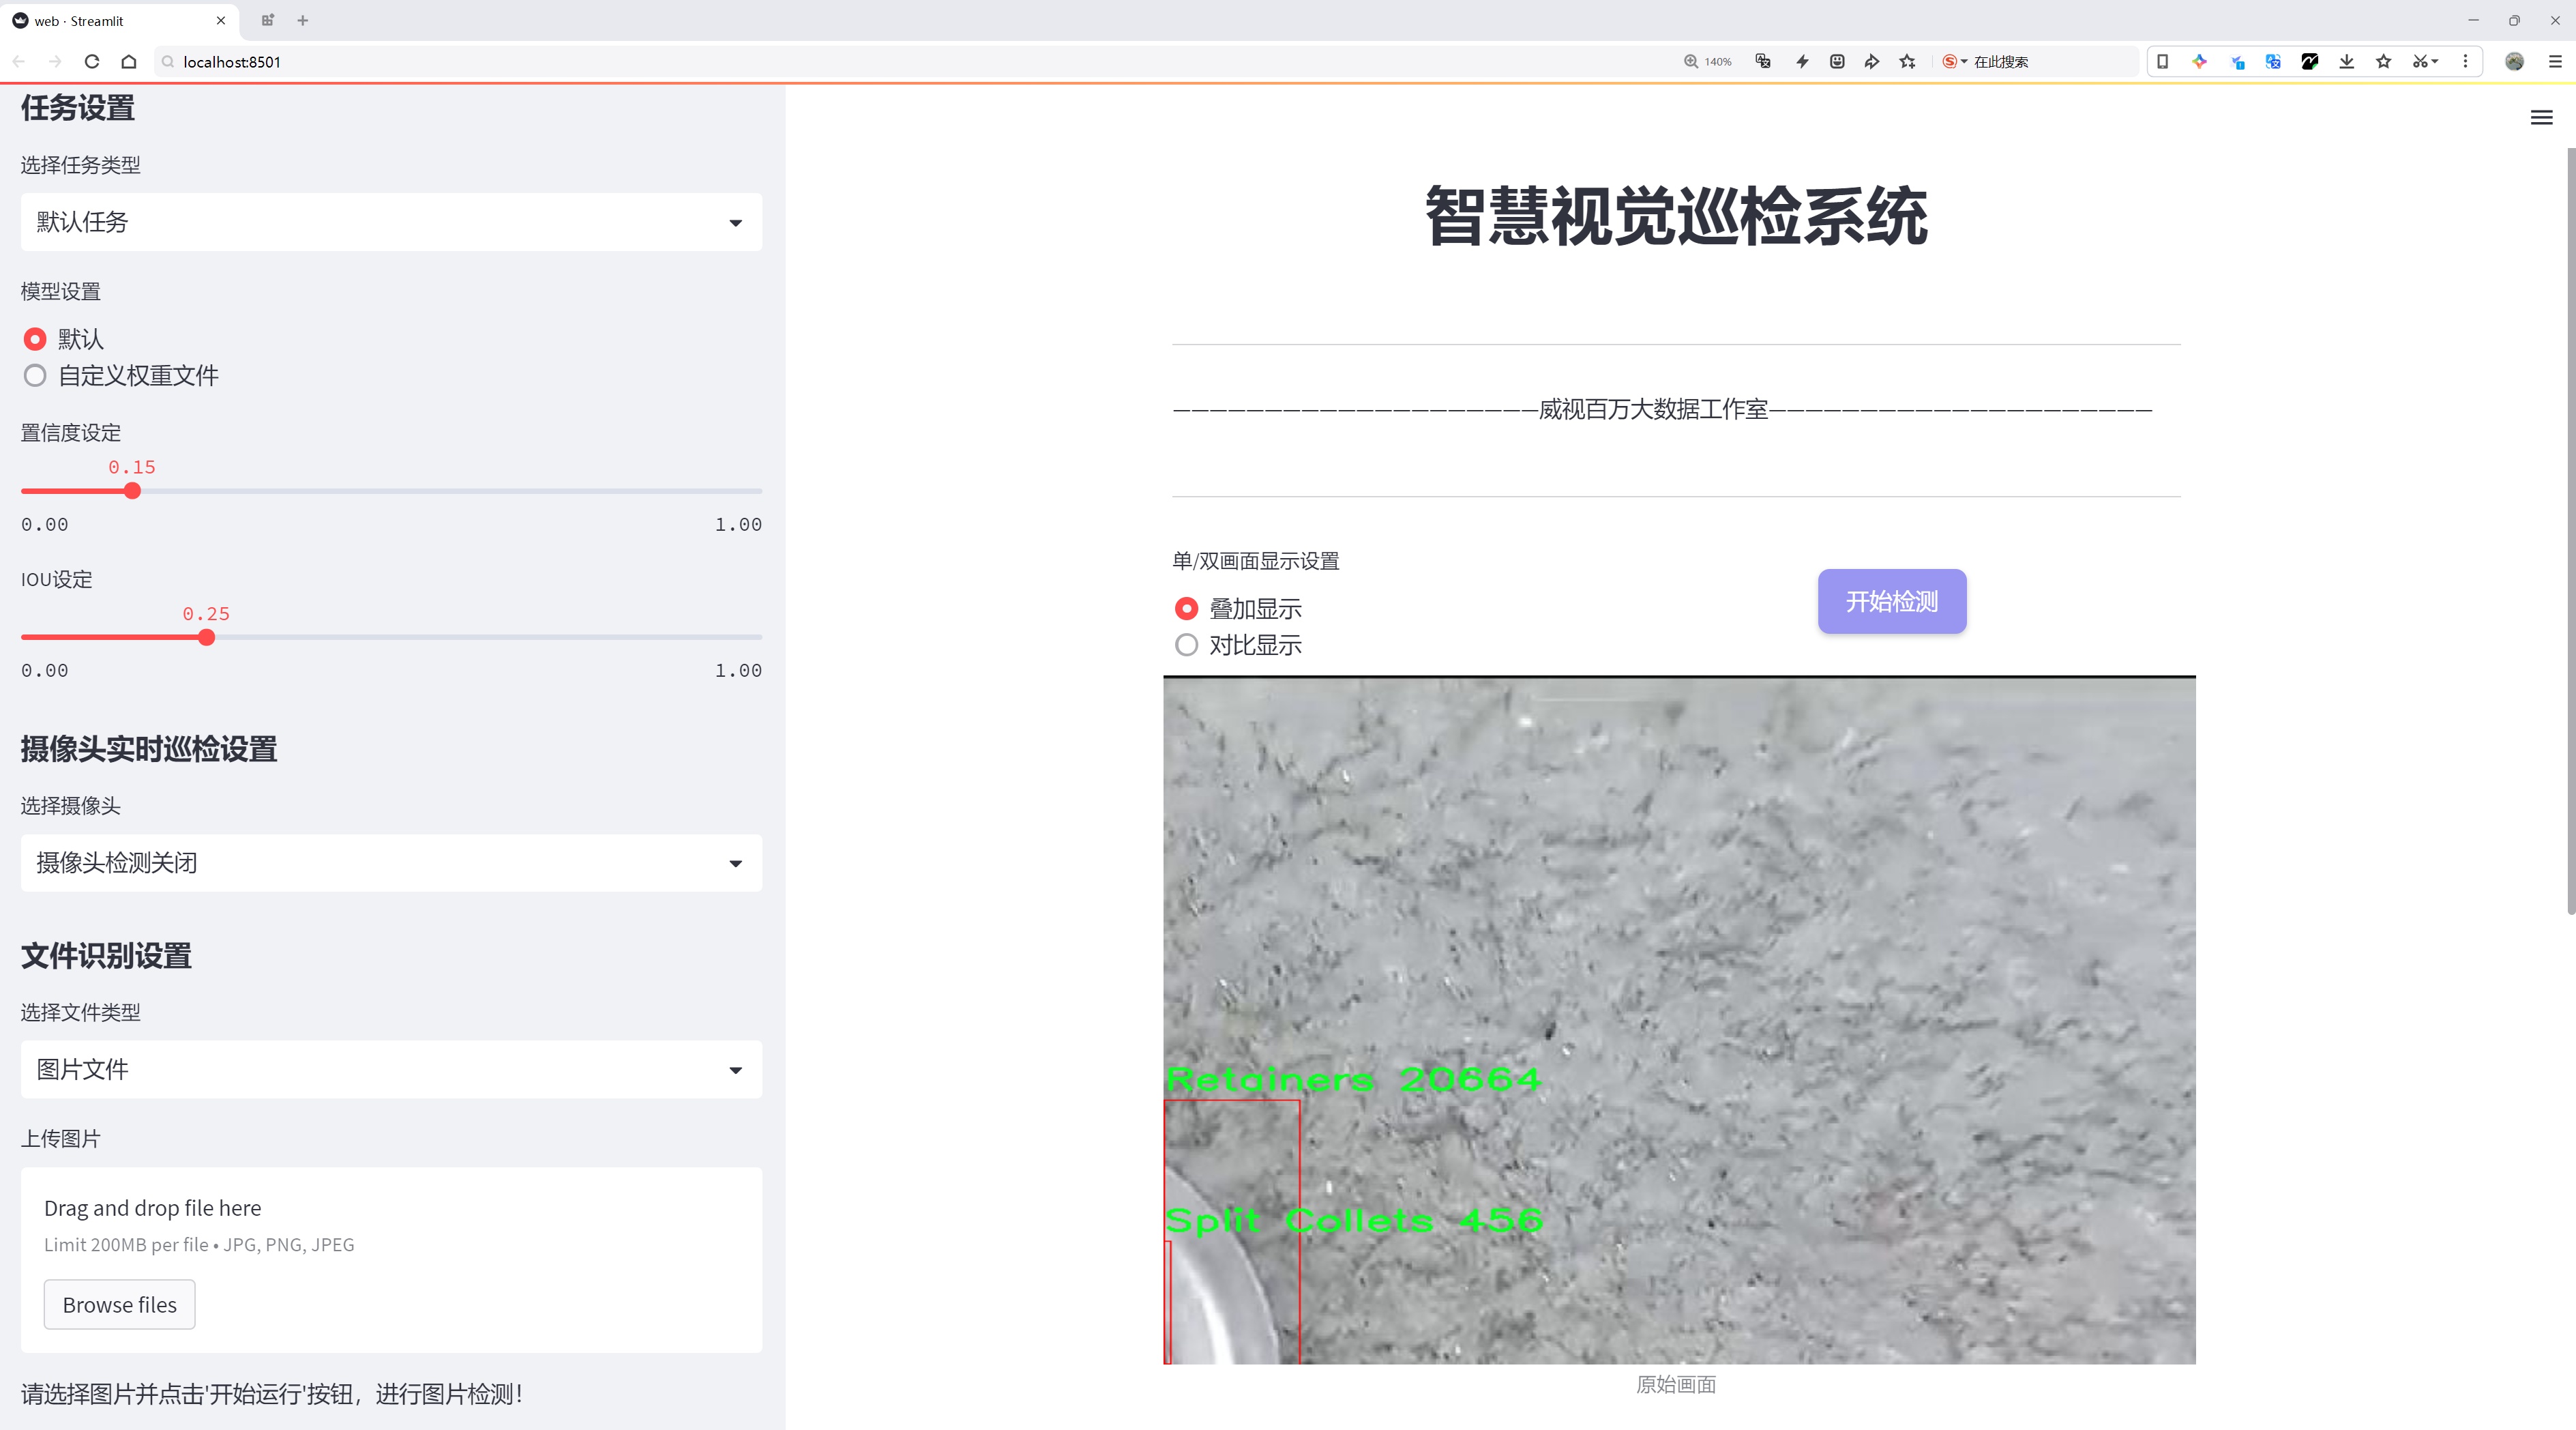This screenshot has height=1430, width=2576.
Task: Click the 智慧视觉巡检系统 title
Action: [1676, 217]
